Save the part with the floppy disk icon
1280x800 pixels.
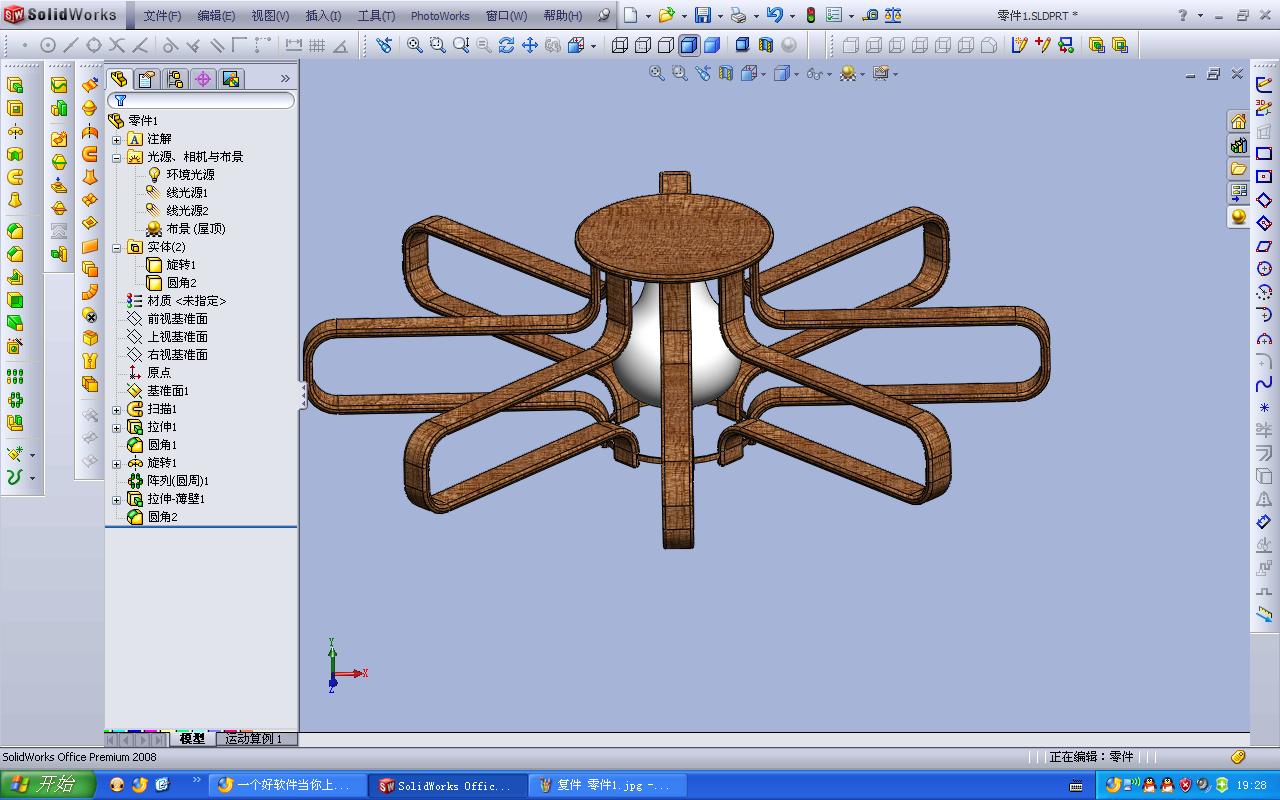[x=703, y=15]
